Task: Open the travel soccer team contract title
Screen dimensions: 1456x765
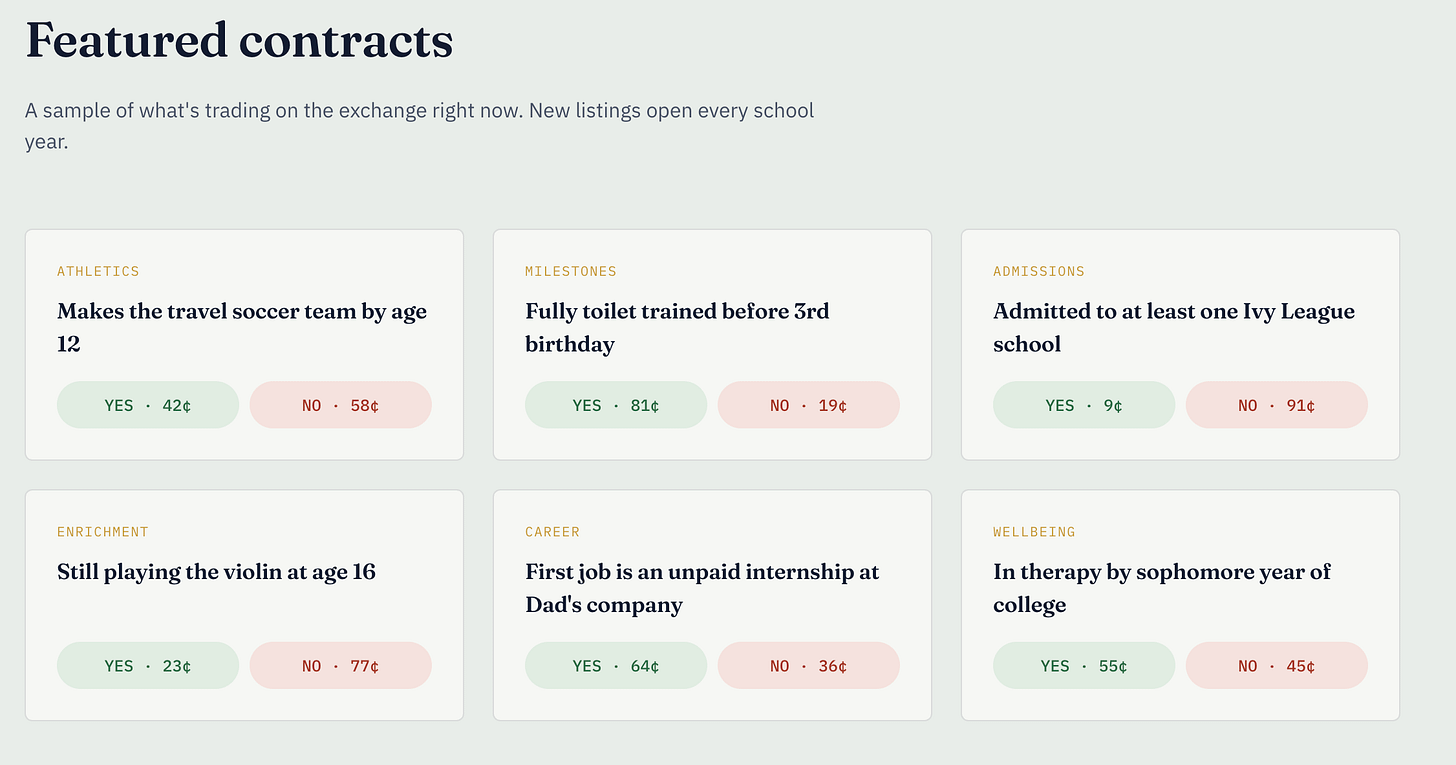Action: [x=242, y=327]
